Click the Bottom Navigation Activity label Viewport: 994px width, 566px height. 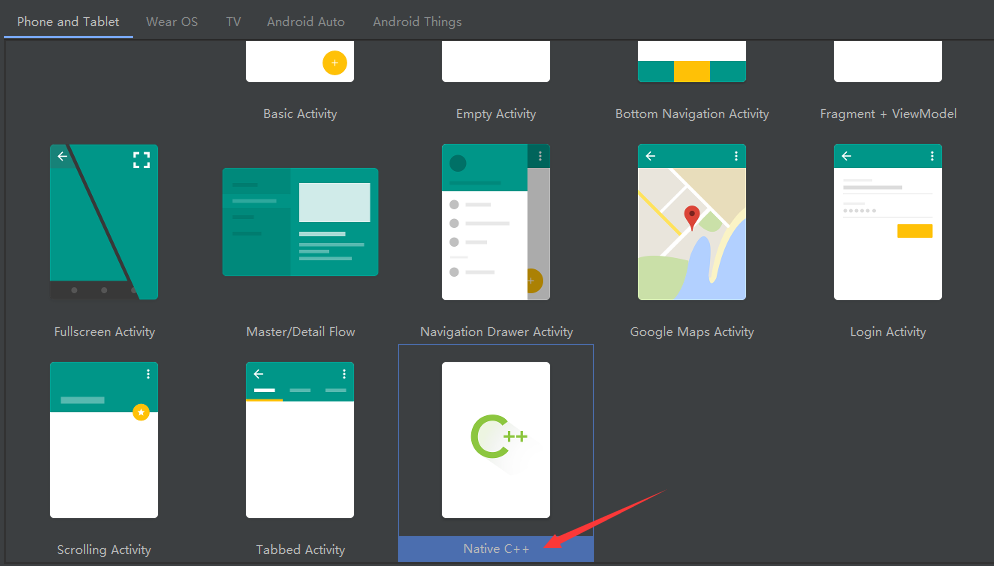click(x=692, y=114)
